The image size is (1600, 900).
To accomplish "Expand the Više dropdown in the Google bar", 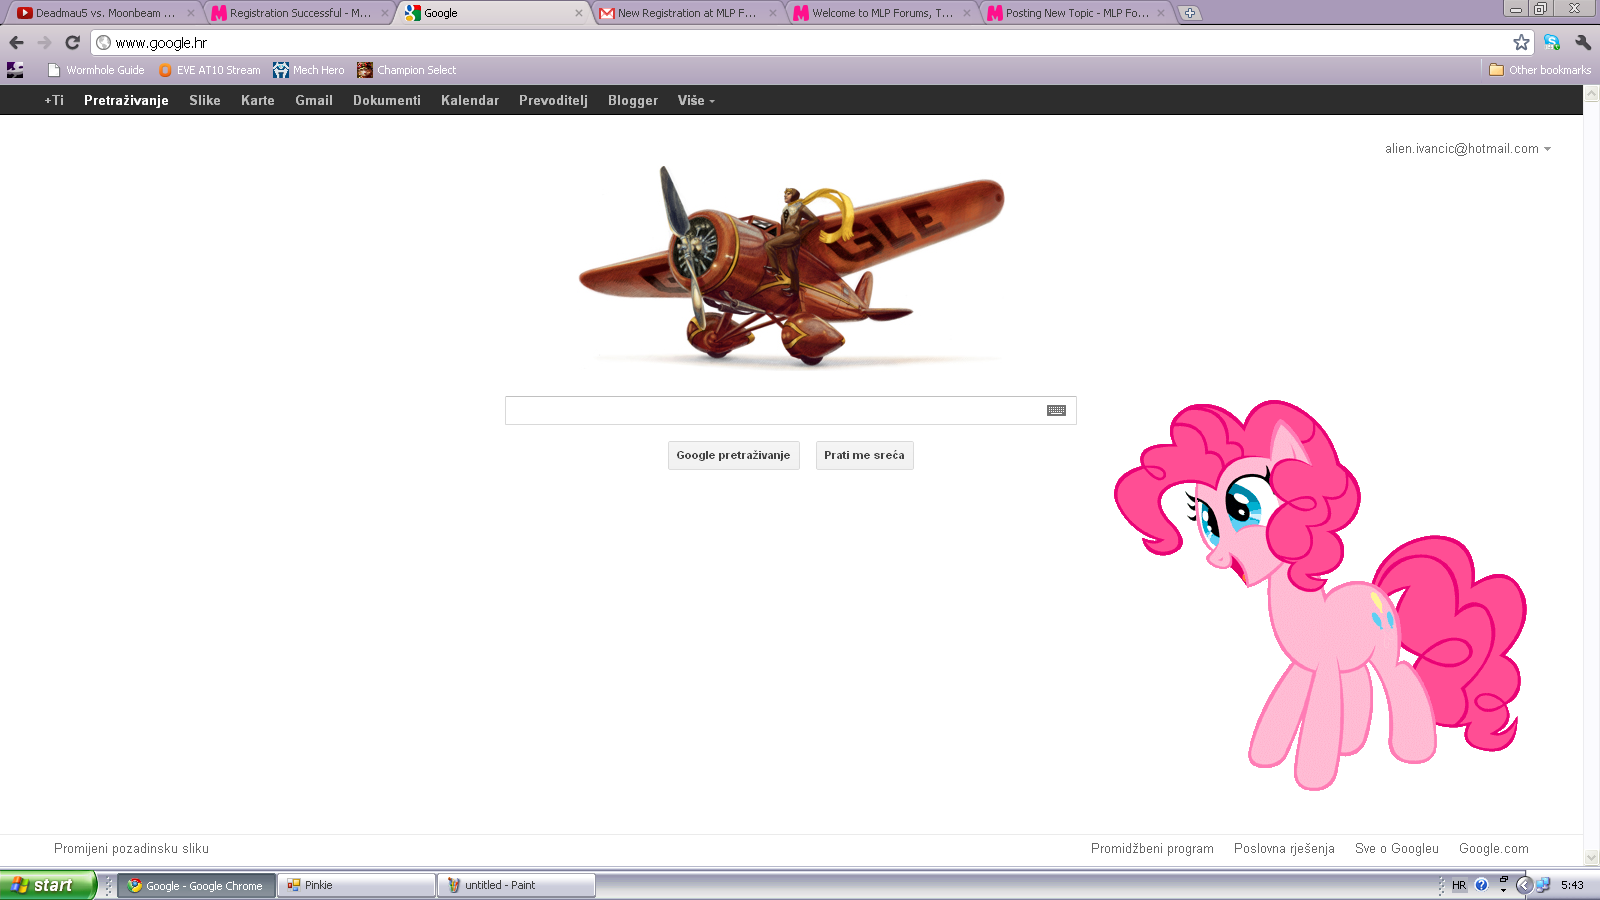I will (696, 100).
